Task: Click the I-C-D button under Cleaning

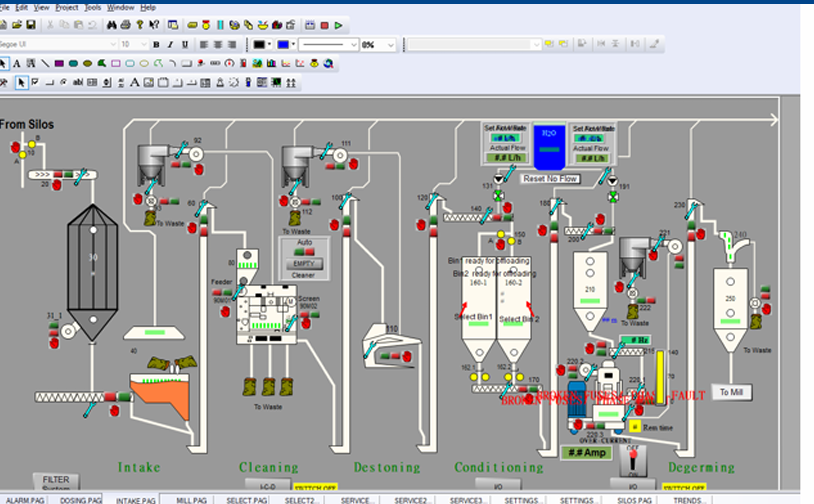Action: tap(267, 486)
